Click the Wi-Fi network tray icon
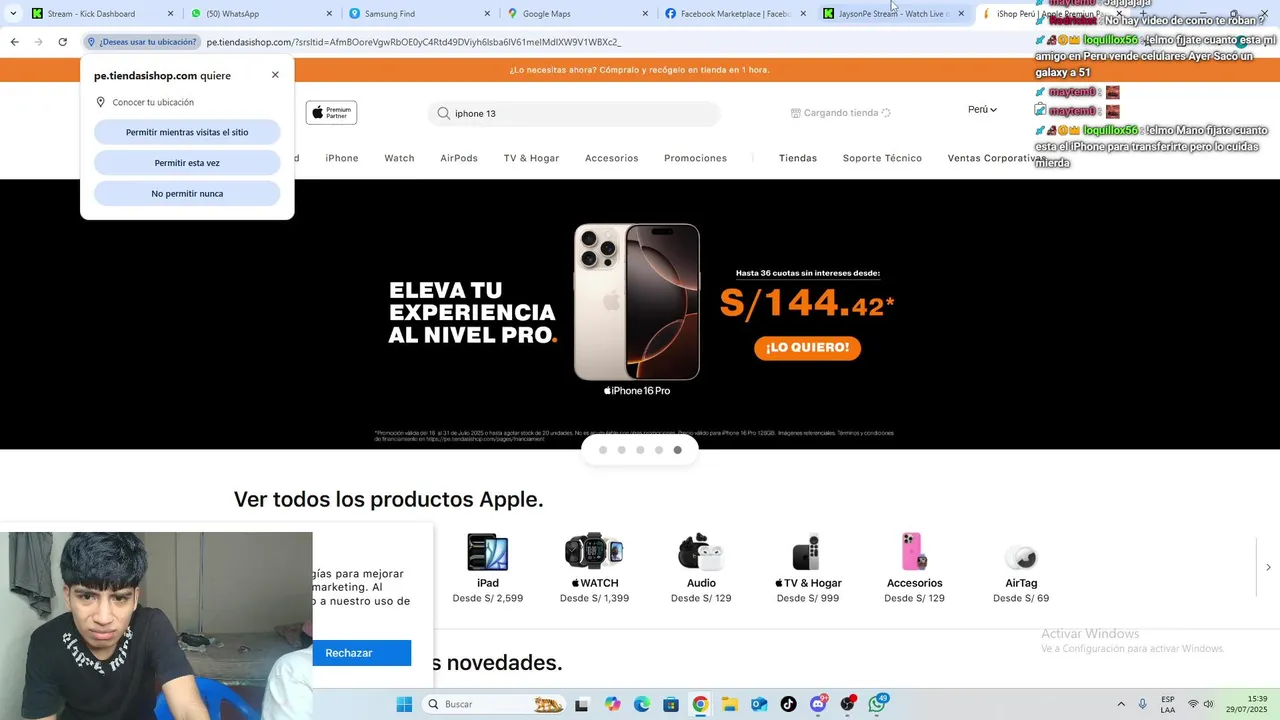Screen dimensions: 1280x720 pyautogui.click(x=1192, y=704)
